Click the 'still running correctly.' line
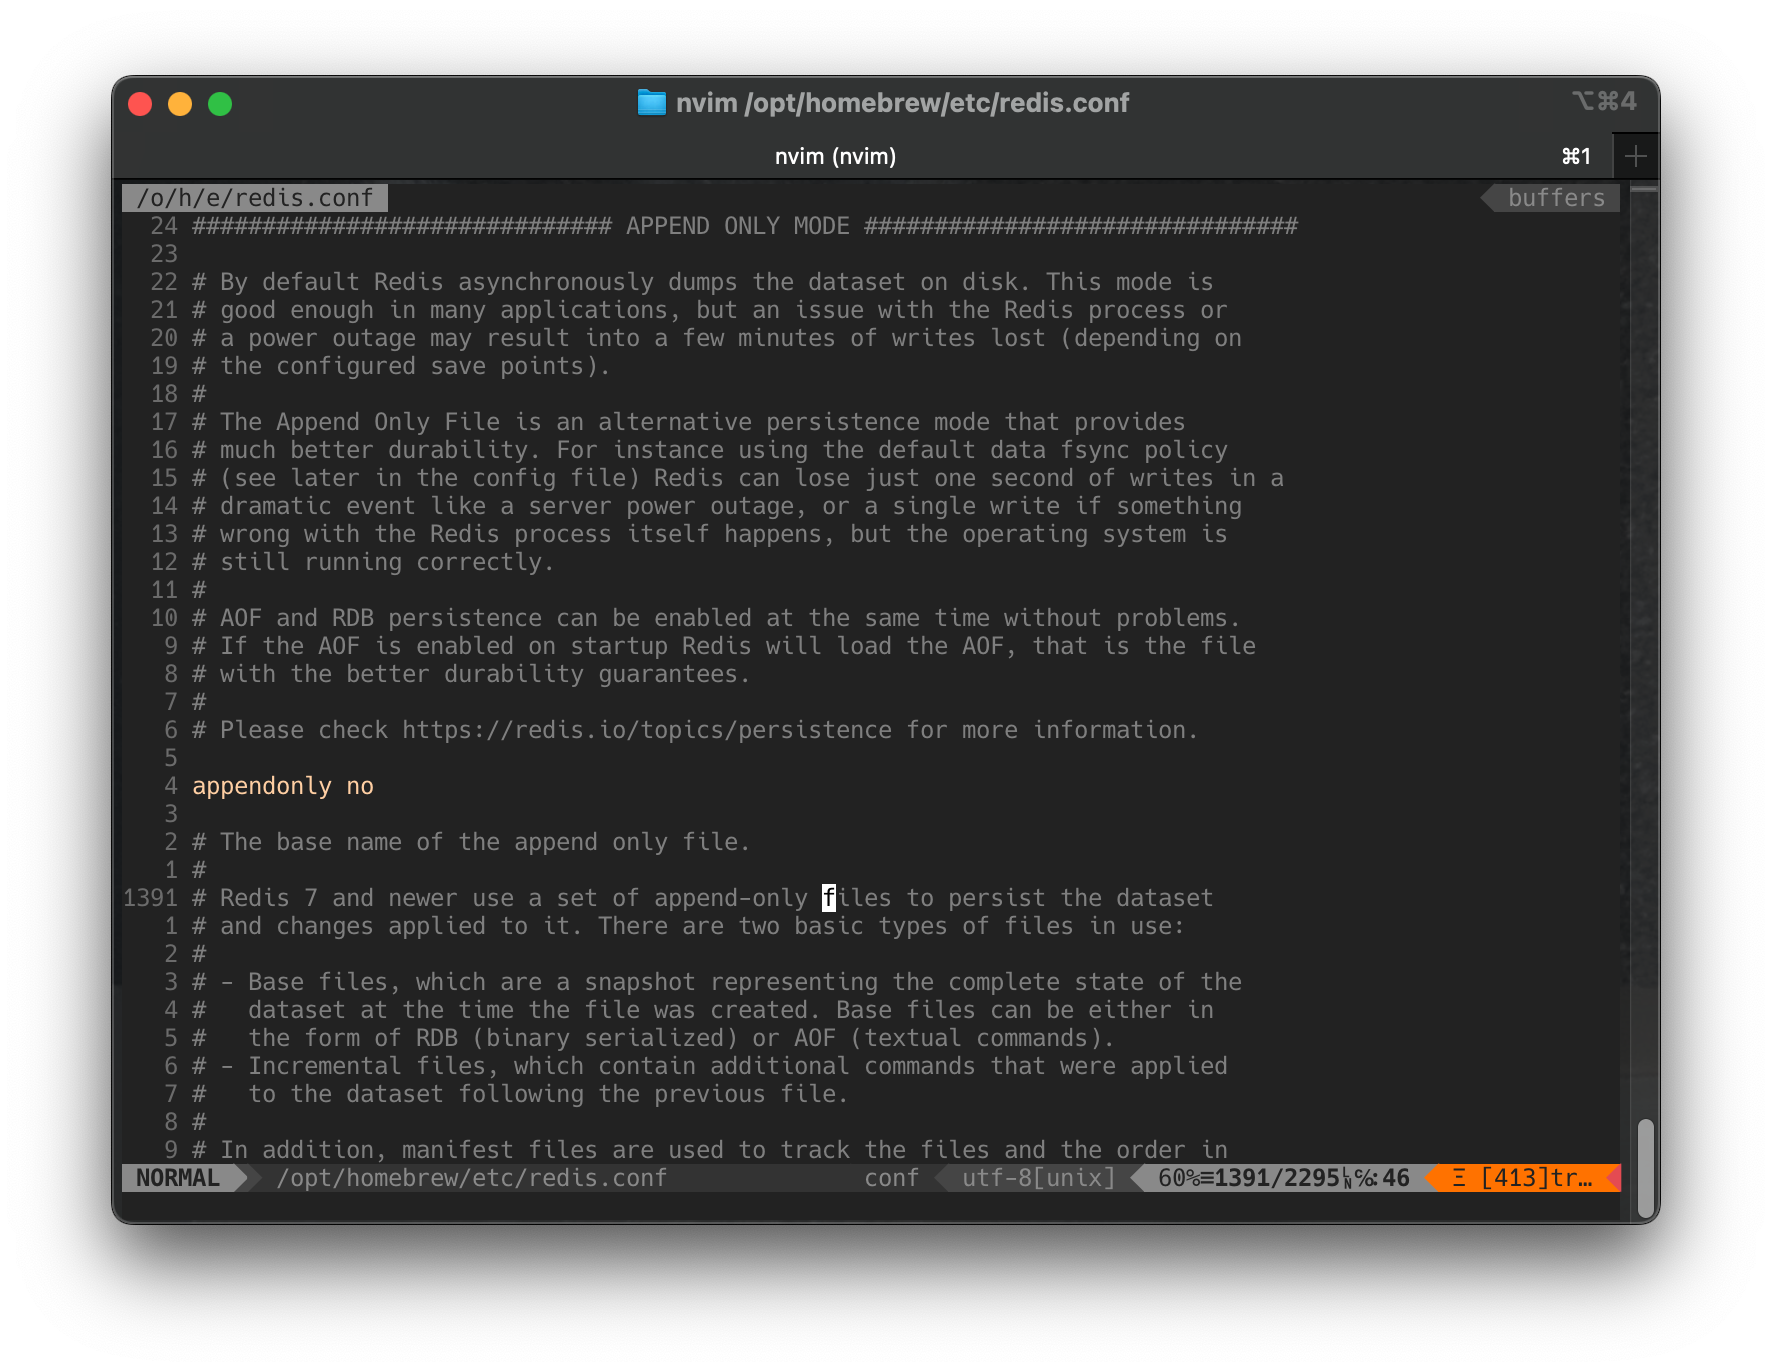Image resolution: width=1772 pixels, height=1372 pixels. (x=373, y=562)
